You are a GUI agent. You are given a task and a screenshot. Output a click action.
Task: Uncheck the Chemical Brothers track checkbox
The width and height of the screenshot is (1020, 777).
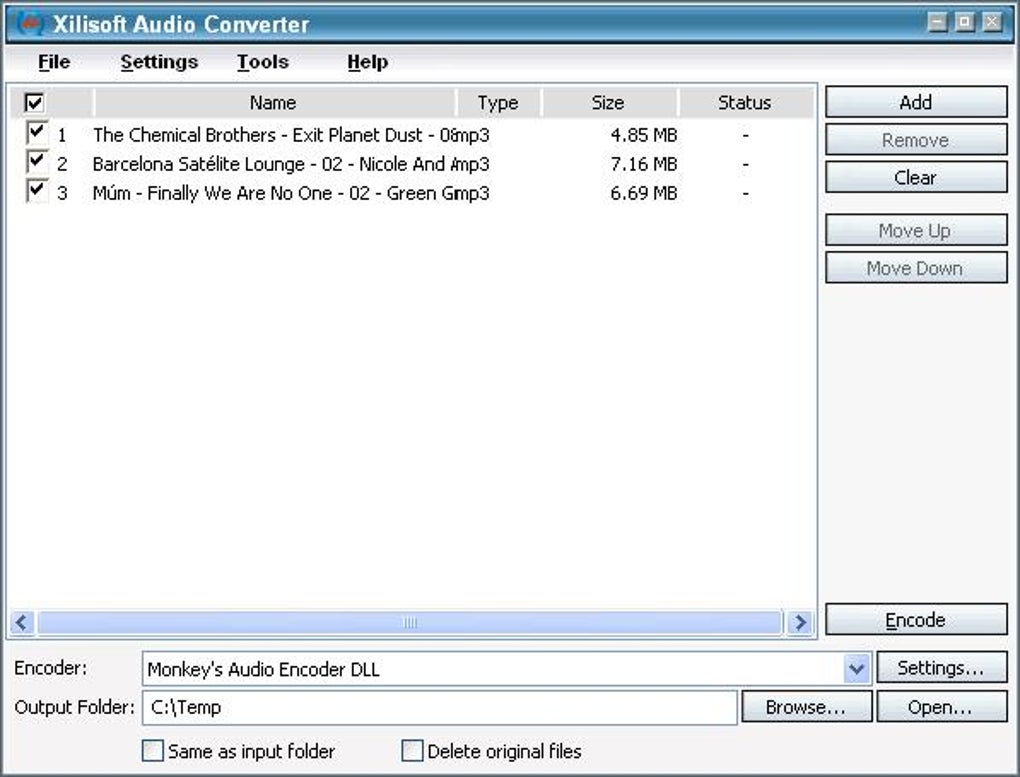click(36, 133)
